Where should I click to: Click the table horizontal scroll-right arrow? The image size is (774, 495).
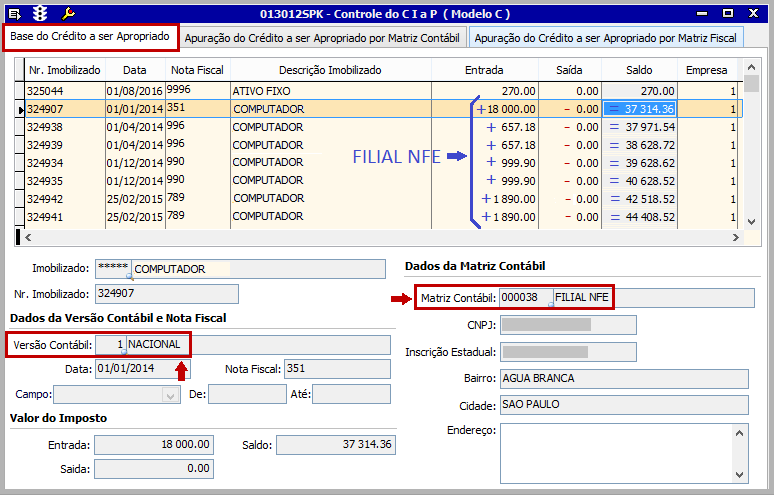(735, 237)
